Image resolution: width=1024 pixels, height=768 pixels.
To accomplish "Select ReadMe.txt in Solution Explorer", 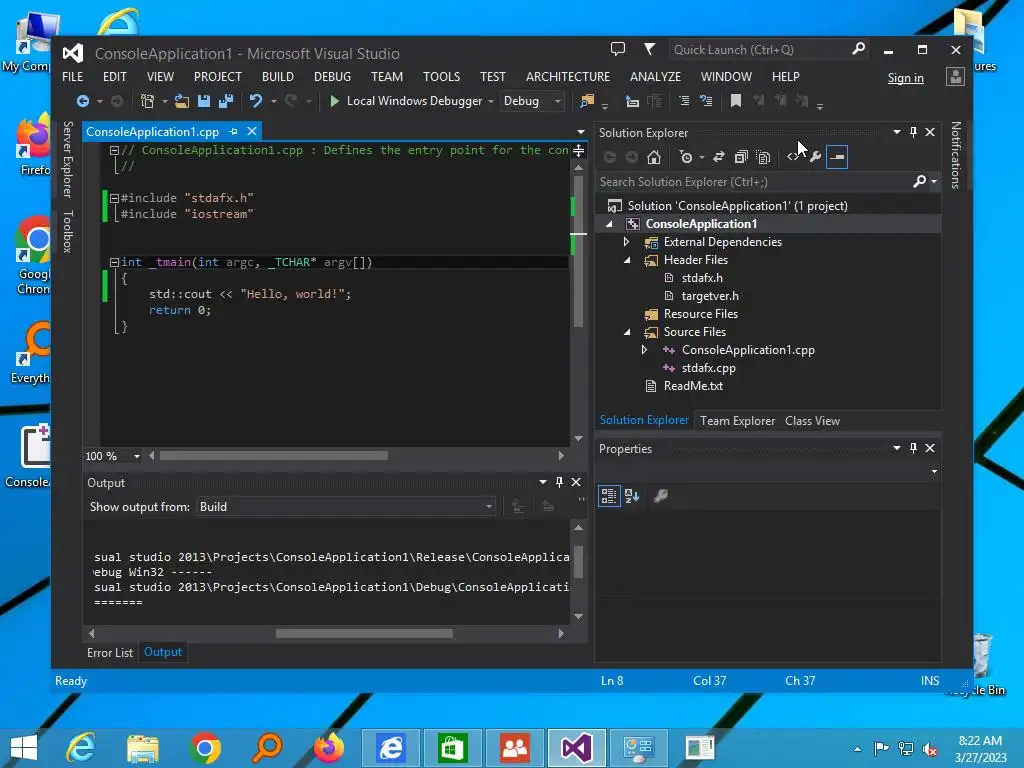I will tap(693, 386).
